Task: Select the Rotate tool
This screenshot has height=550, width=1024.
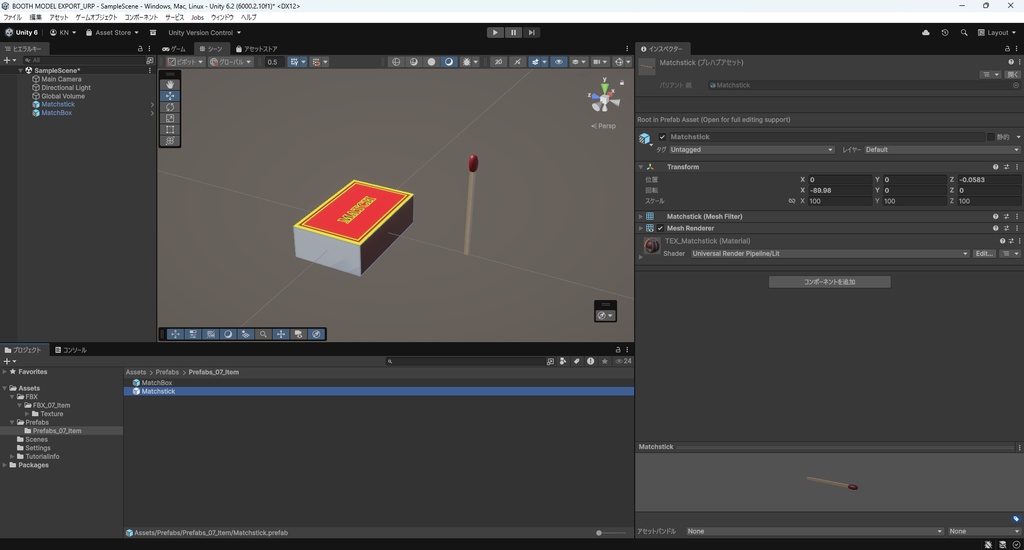Action: pyautogui.click(x=170, y=107)
